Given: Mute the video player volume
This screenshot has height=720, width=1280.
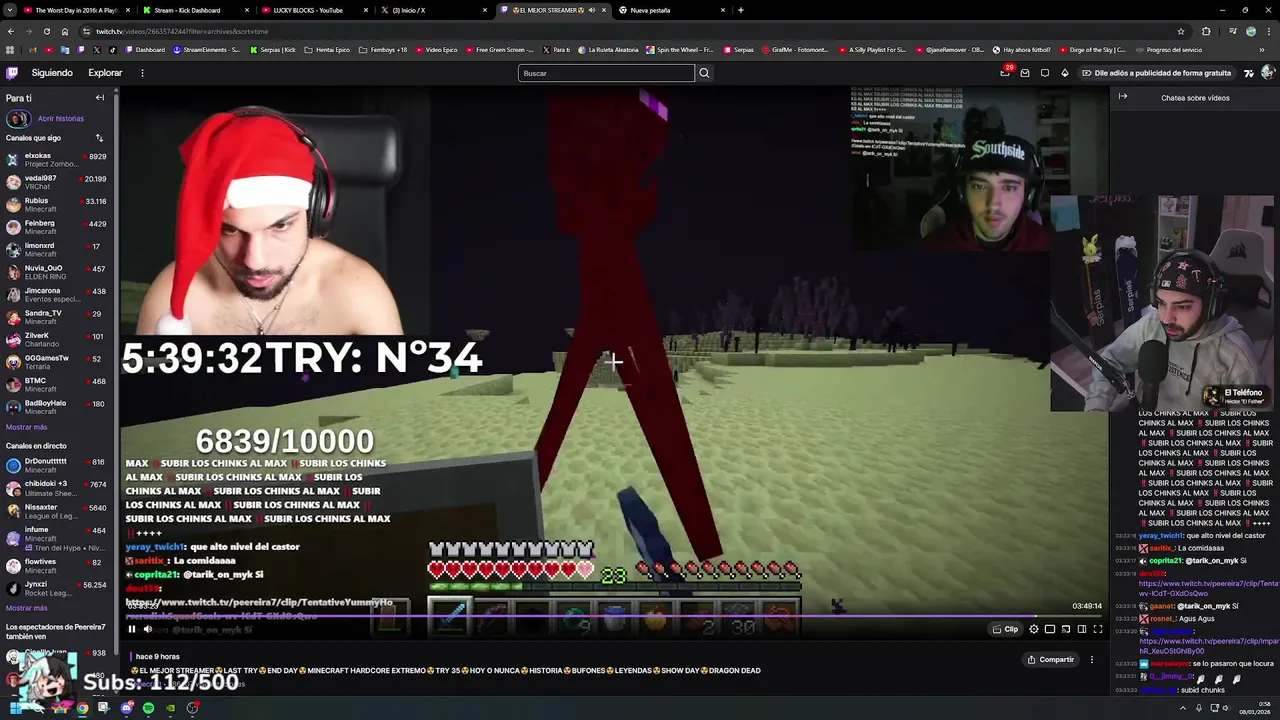Looking at the screenshot, I should click(x=148, y=629).
